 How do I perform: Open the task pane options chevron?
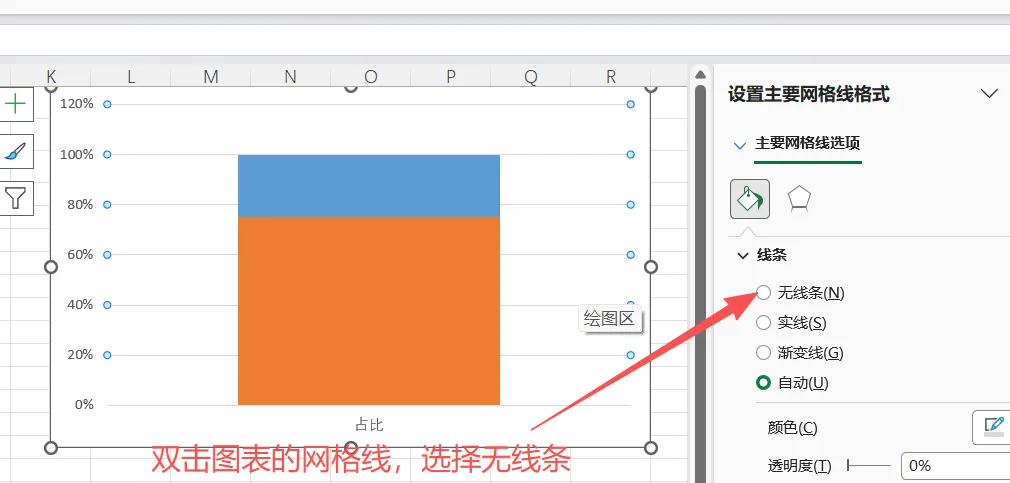[x=989, y=94]
